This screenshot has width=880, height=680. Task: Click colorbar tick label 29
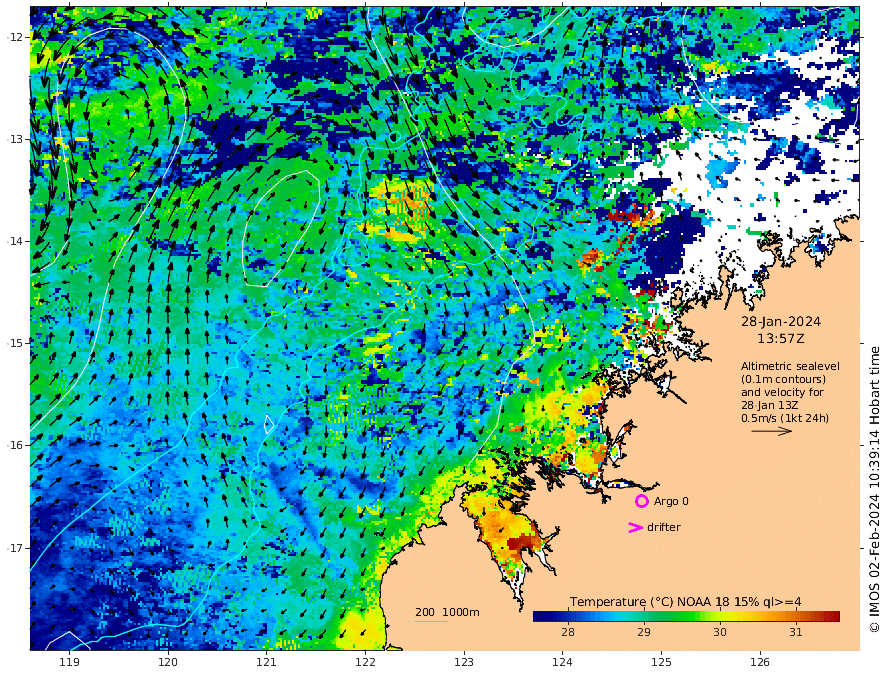tap(644, 632)
